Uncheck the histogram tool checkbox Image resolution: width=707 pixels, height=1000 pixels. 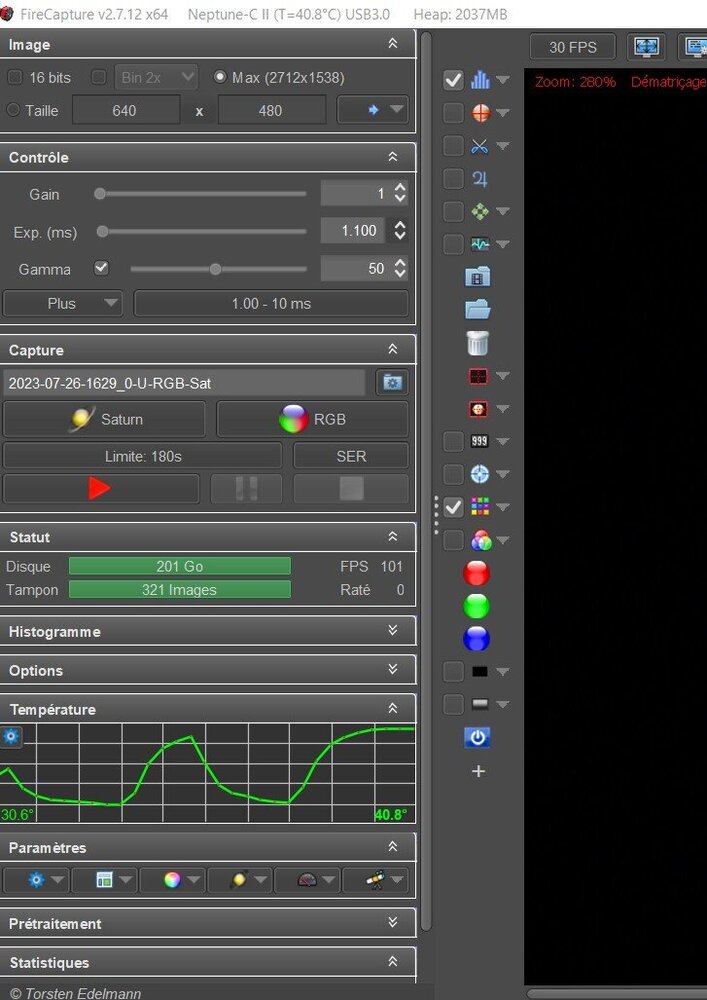pyautogui.click(x=453, y=80)
